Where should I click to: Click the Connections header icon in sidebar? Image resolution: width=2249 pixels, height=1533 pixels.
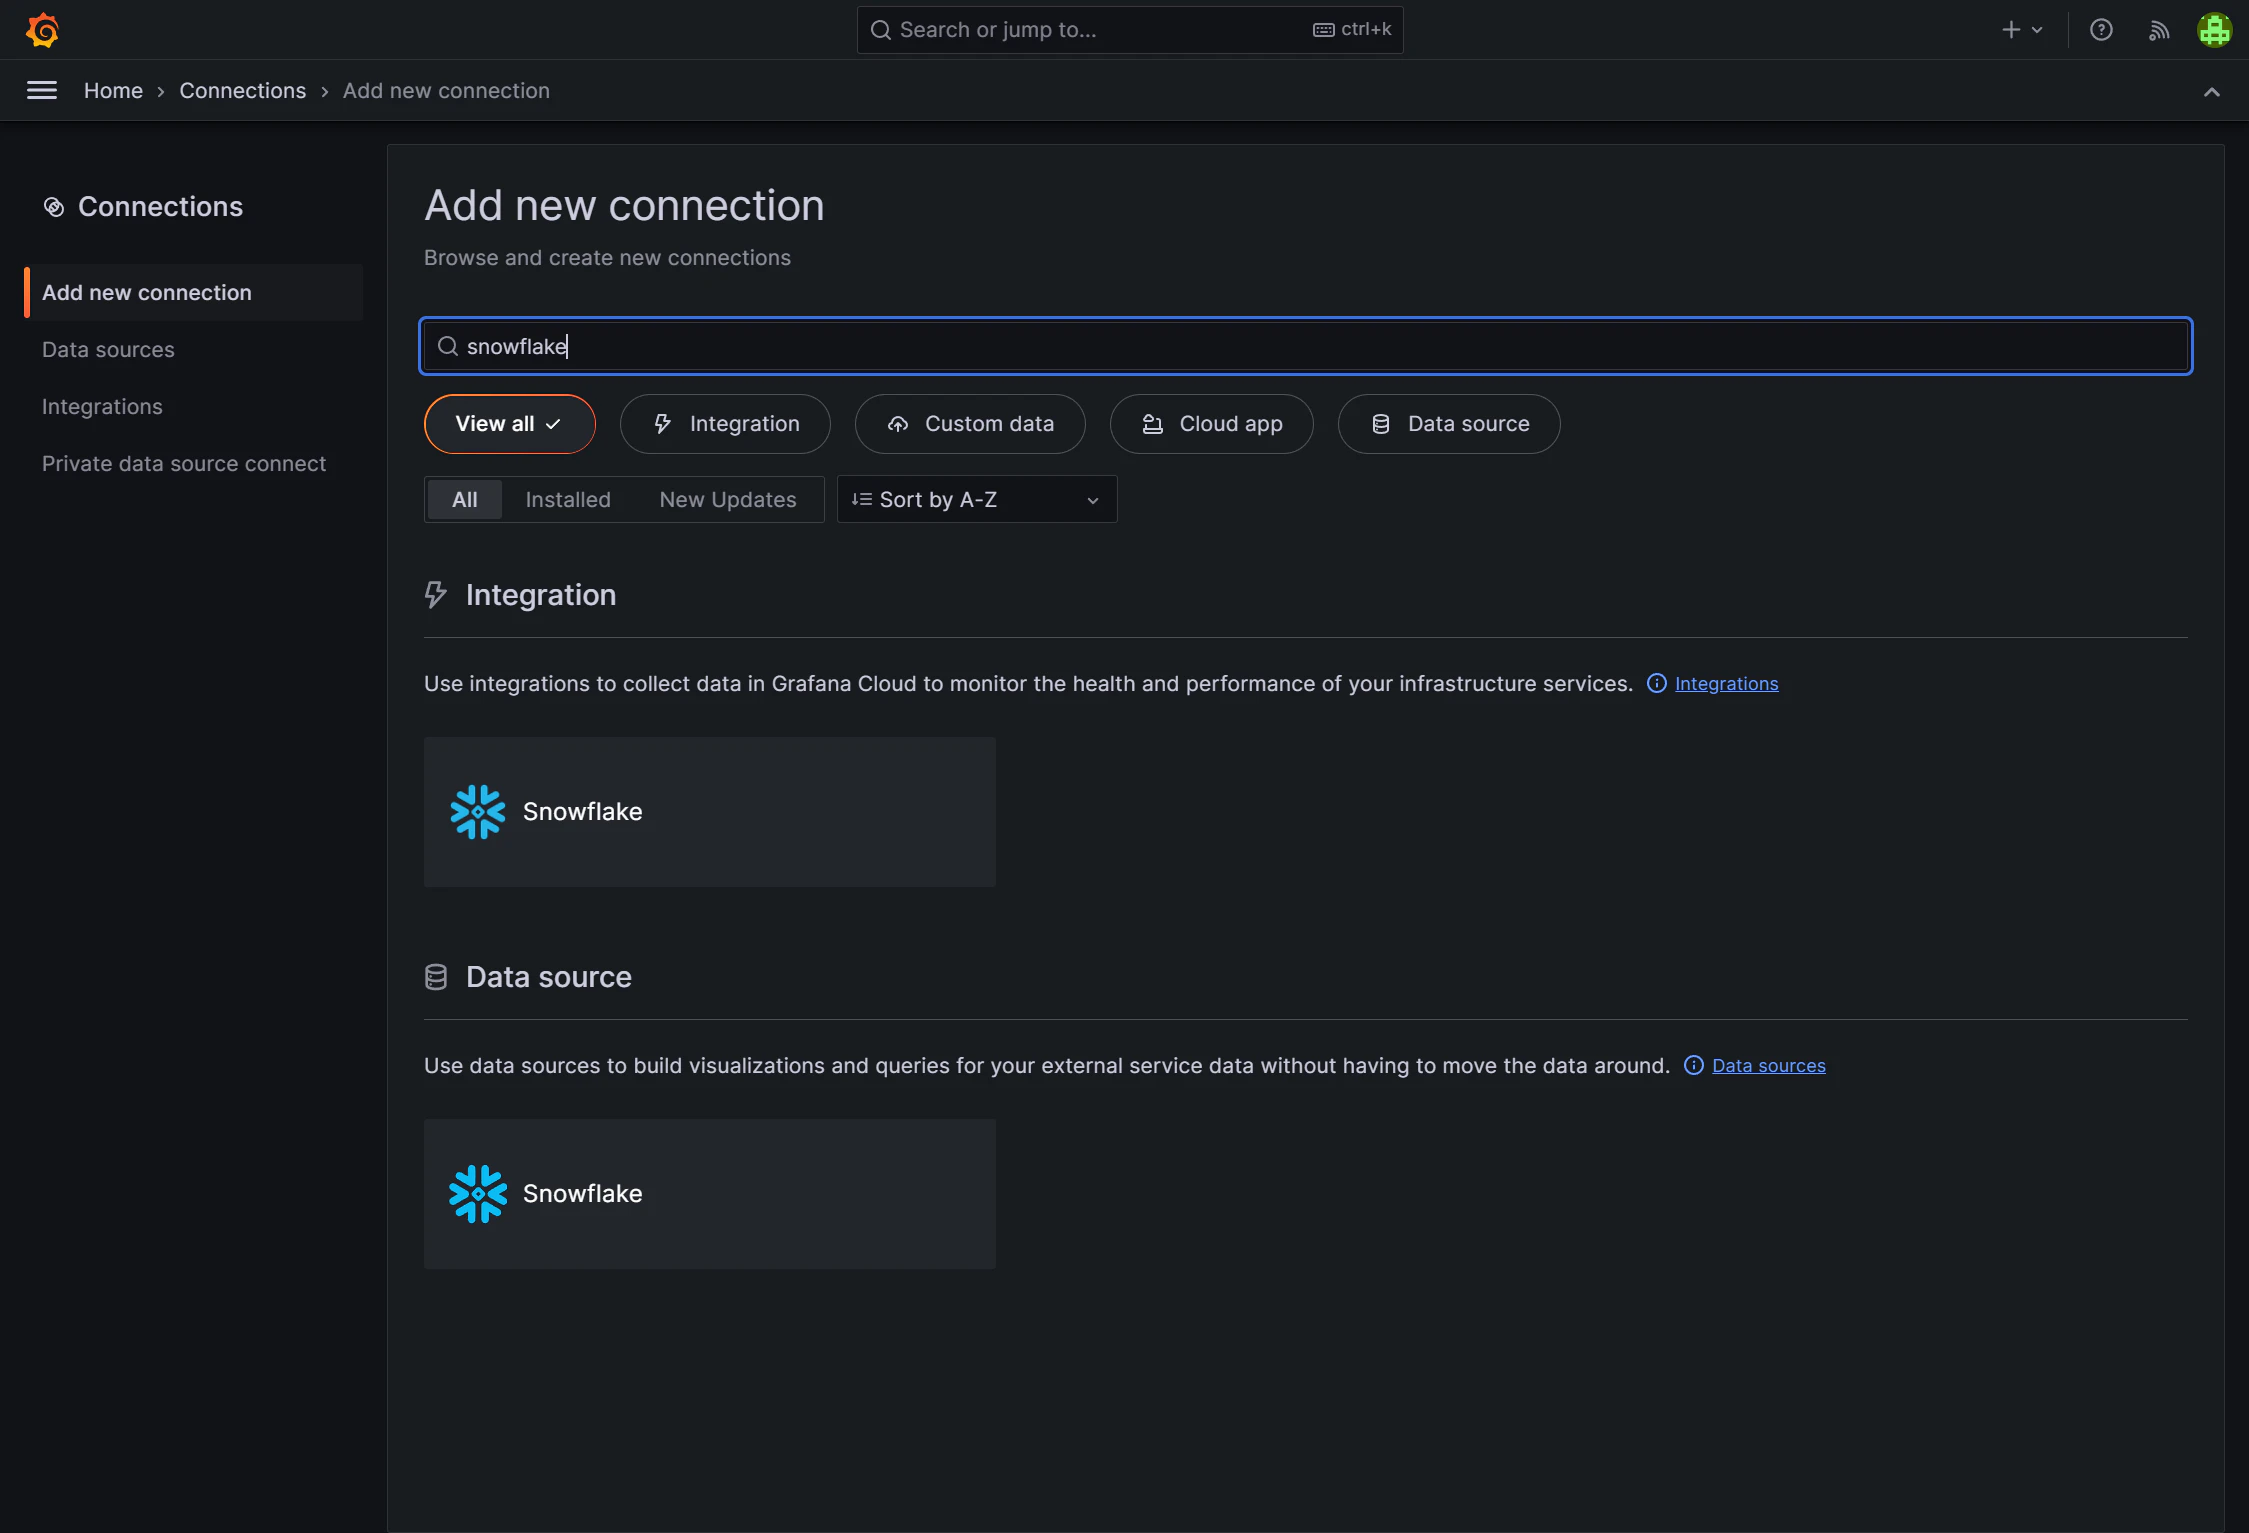pos(54,206)
